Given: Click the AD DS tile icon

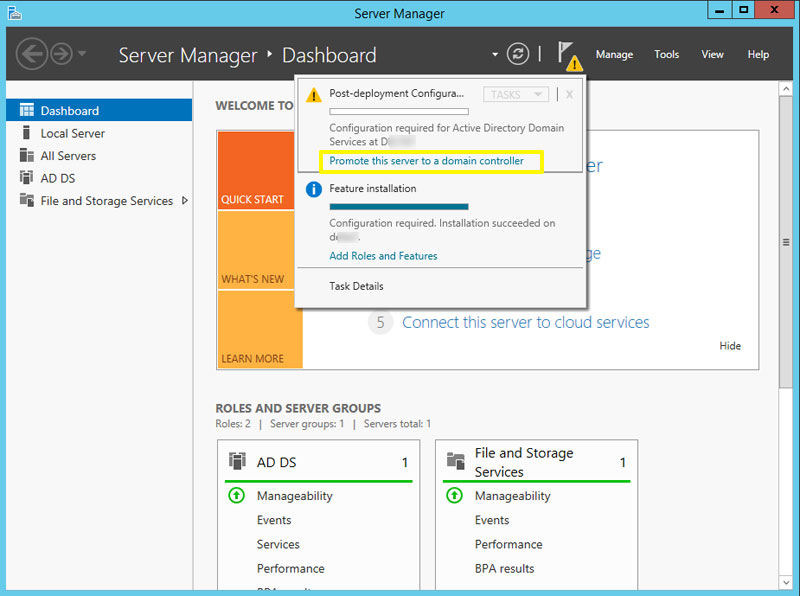Looking at the screenshot, I should click(237, 461).
